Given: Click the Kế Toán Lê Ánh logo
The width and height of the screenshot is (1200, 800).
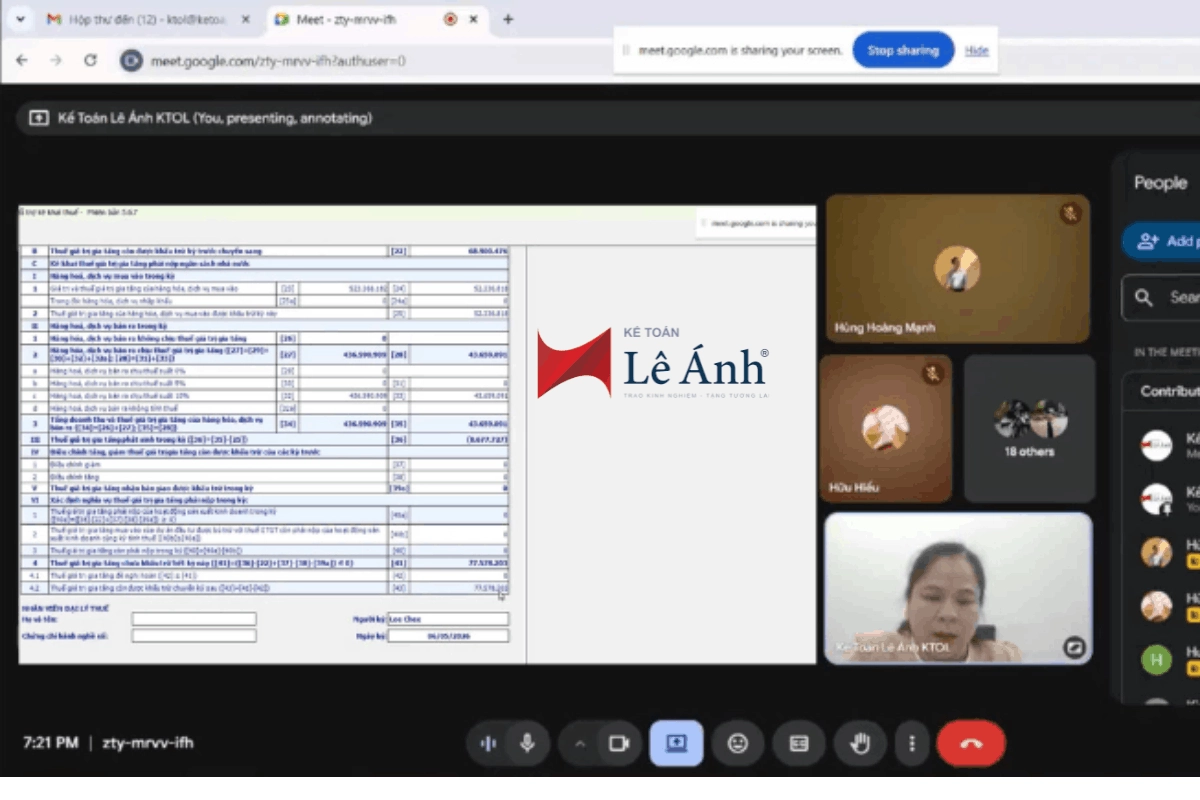Looking at the screenshot, I should point(653,362).
